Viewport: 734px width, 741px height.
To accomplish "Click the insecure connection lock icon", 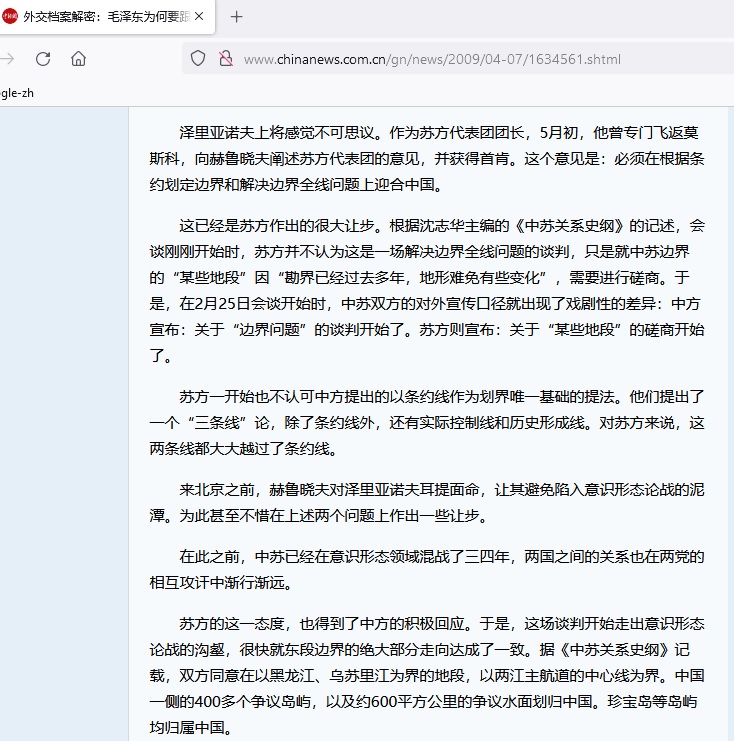I will (225, 59).
